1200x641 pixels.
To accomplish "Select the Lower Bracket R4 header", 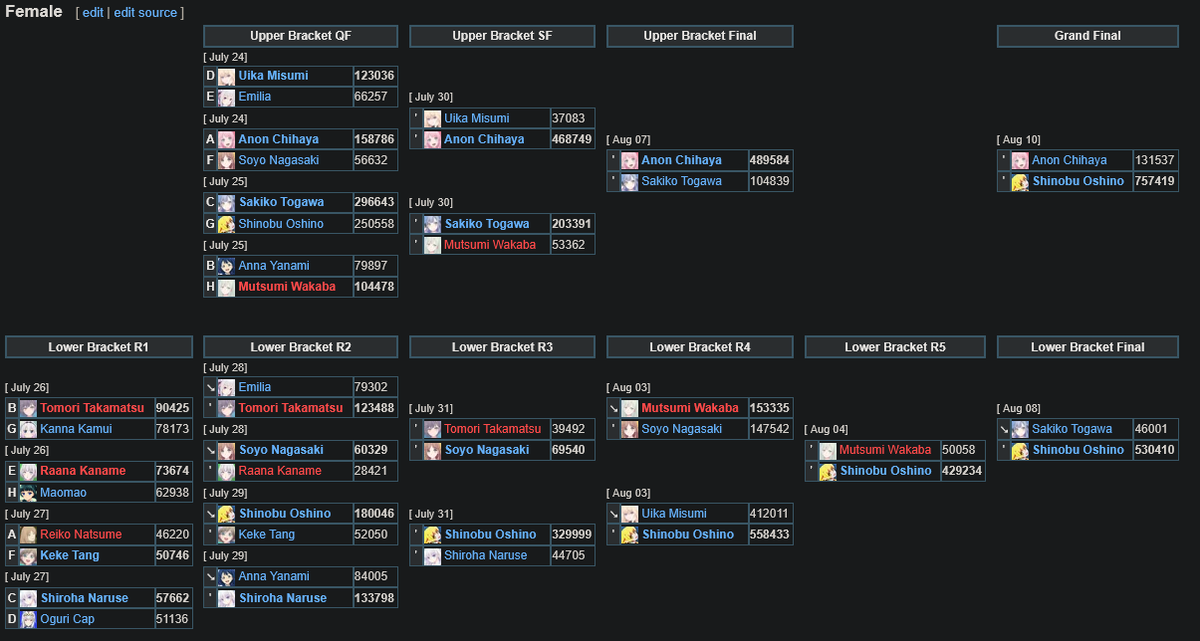I will tap(700, 347).
